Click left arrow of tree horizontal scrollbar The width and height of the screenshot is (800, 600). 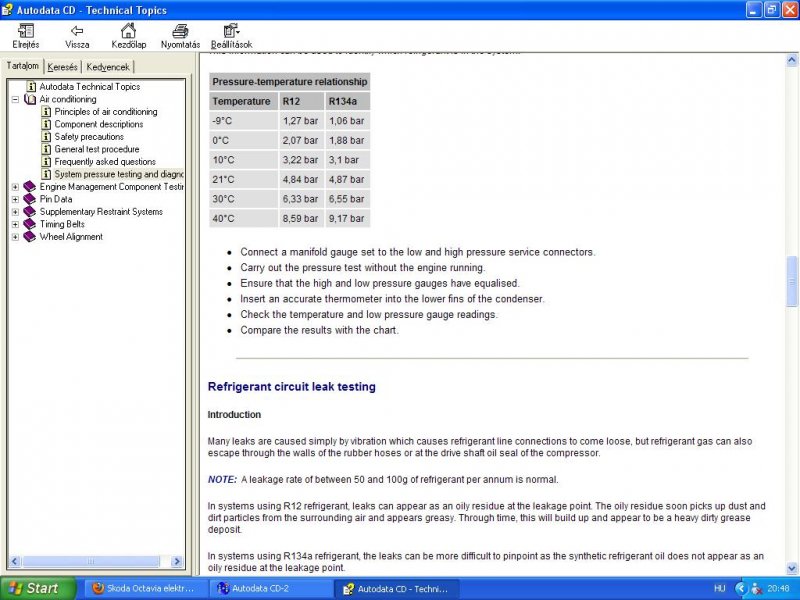point(14,561)
